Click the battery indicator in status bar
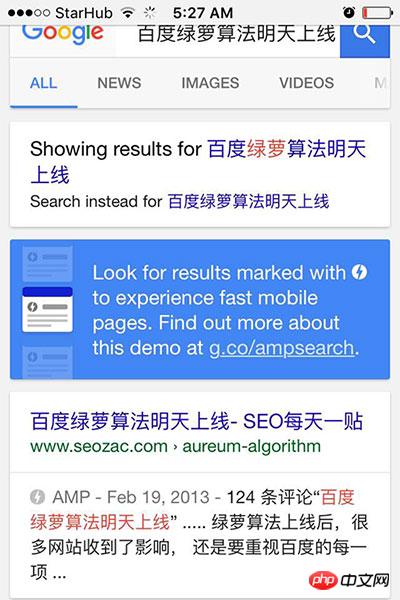The width and height of the screenshot is (400, 600). point(377,13)
